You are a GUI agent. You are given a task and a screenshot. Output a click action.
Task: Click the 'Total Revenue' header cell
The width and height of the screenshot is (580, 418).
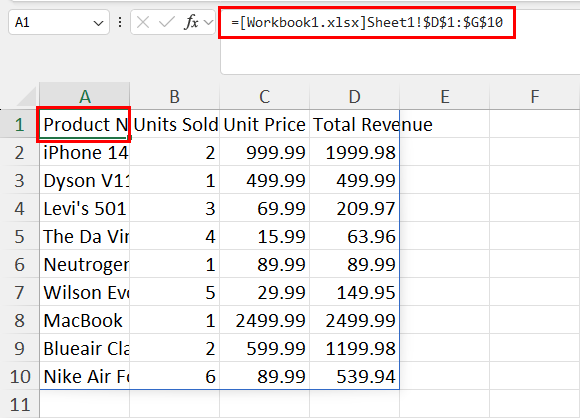coord(354,124)
